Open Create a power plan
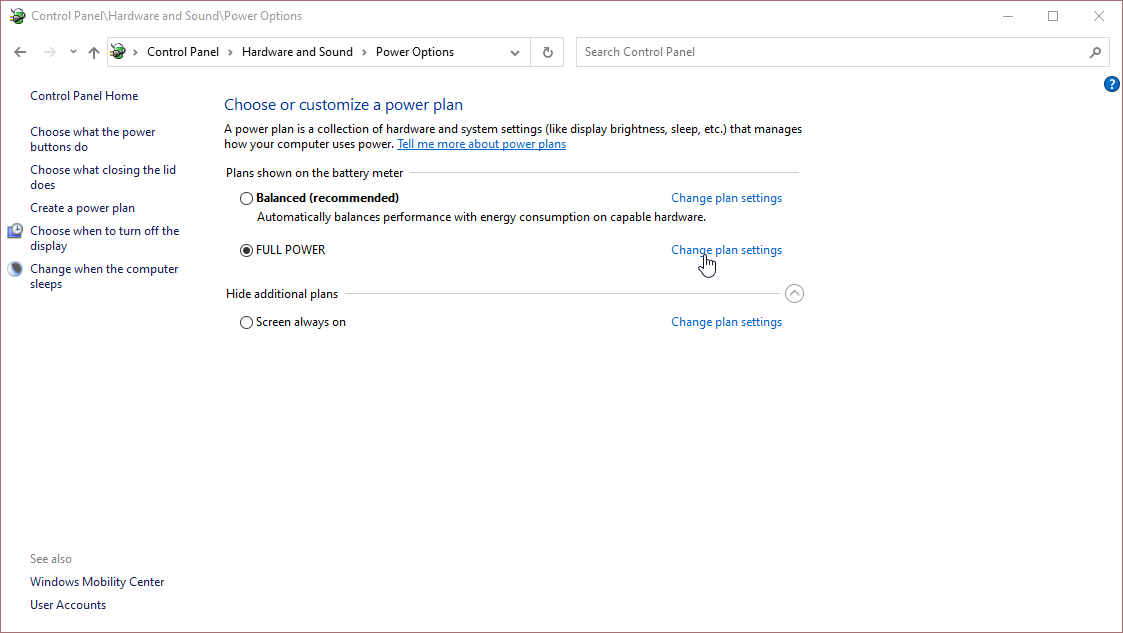This screenshot has width=1123, height=633. (x=82, y=208)
